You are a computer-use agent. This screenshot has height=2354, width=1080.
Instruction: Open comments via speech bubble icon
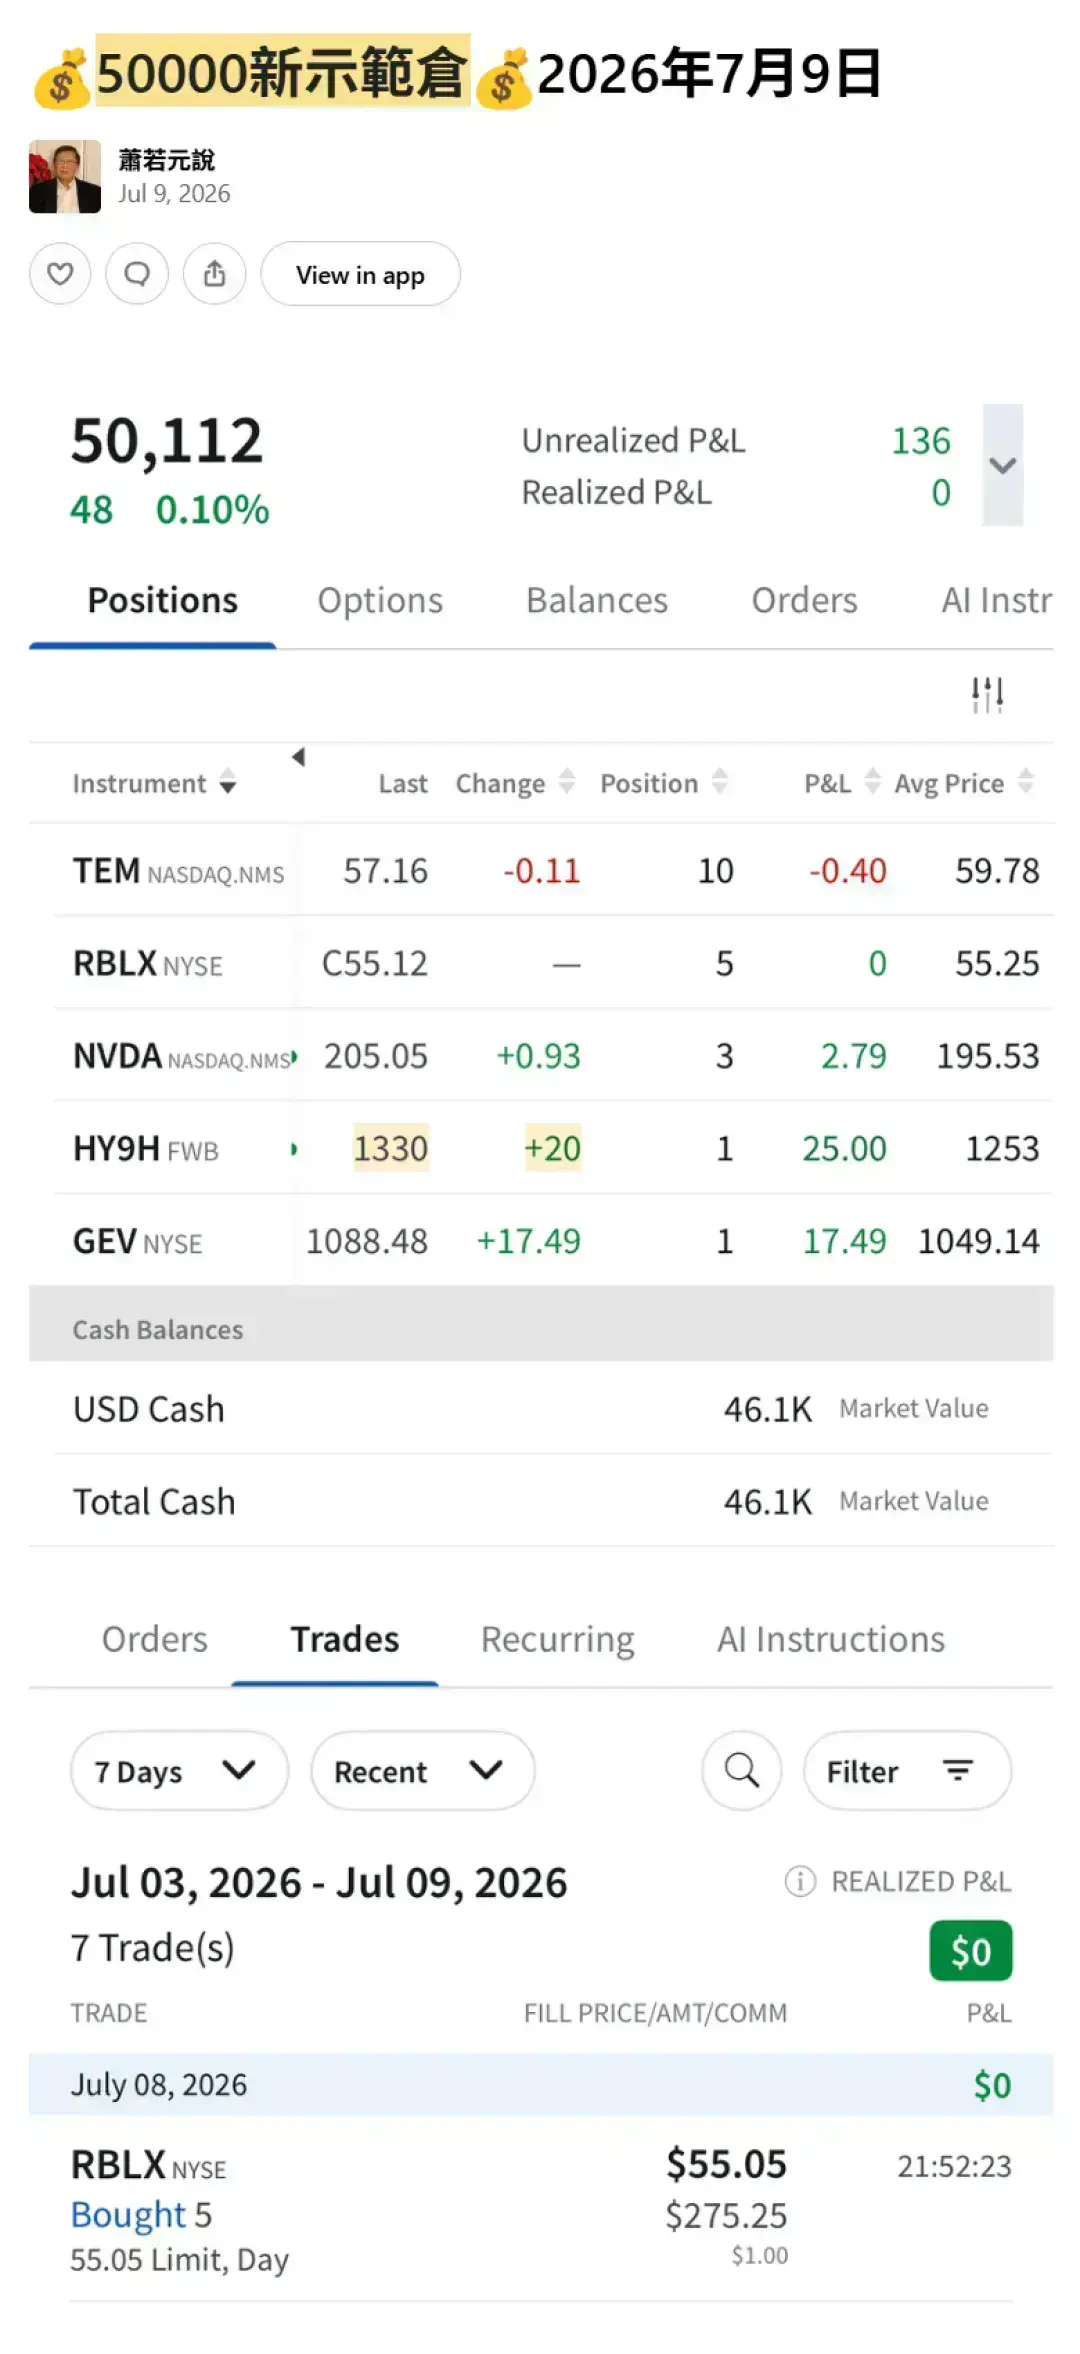click(137, 273)
